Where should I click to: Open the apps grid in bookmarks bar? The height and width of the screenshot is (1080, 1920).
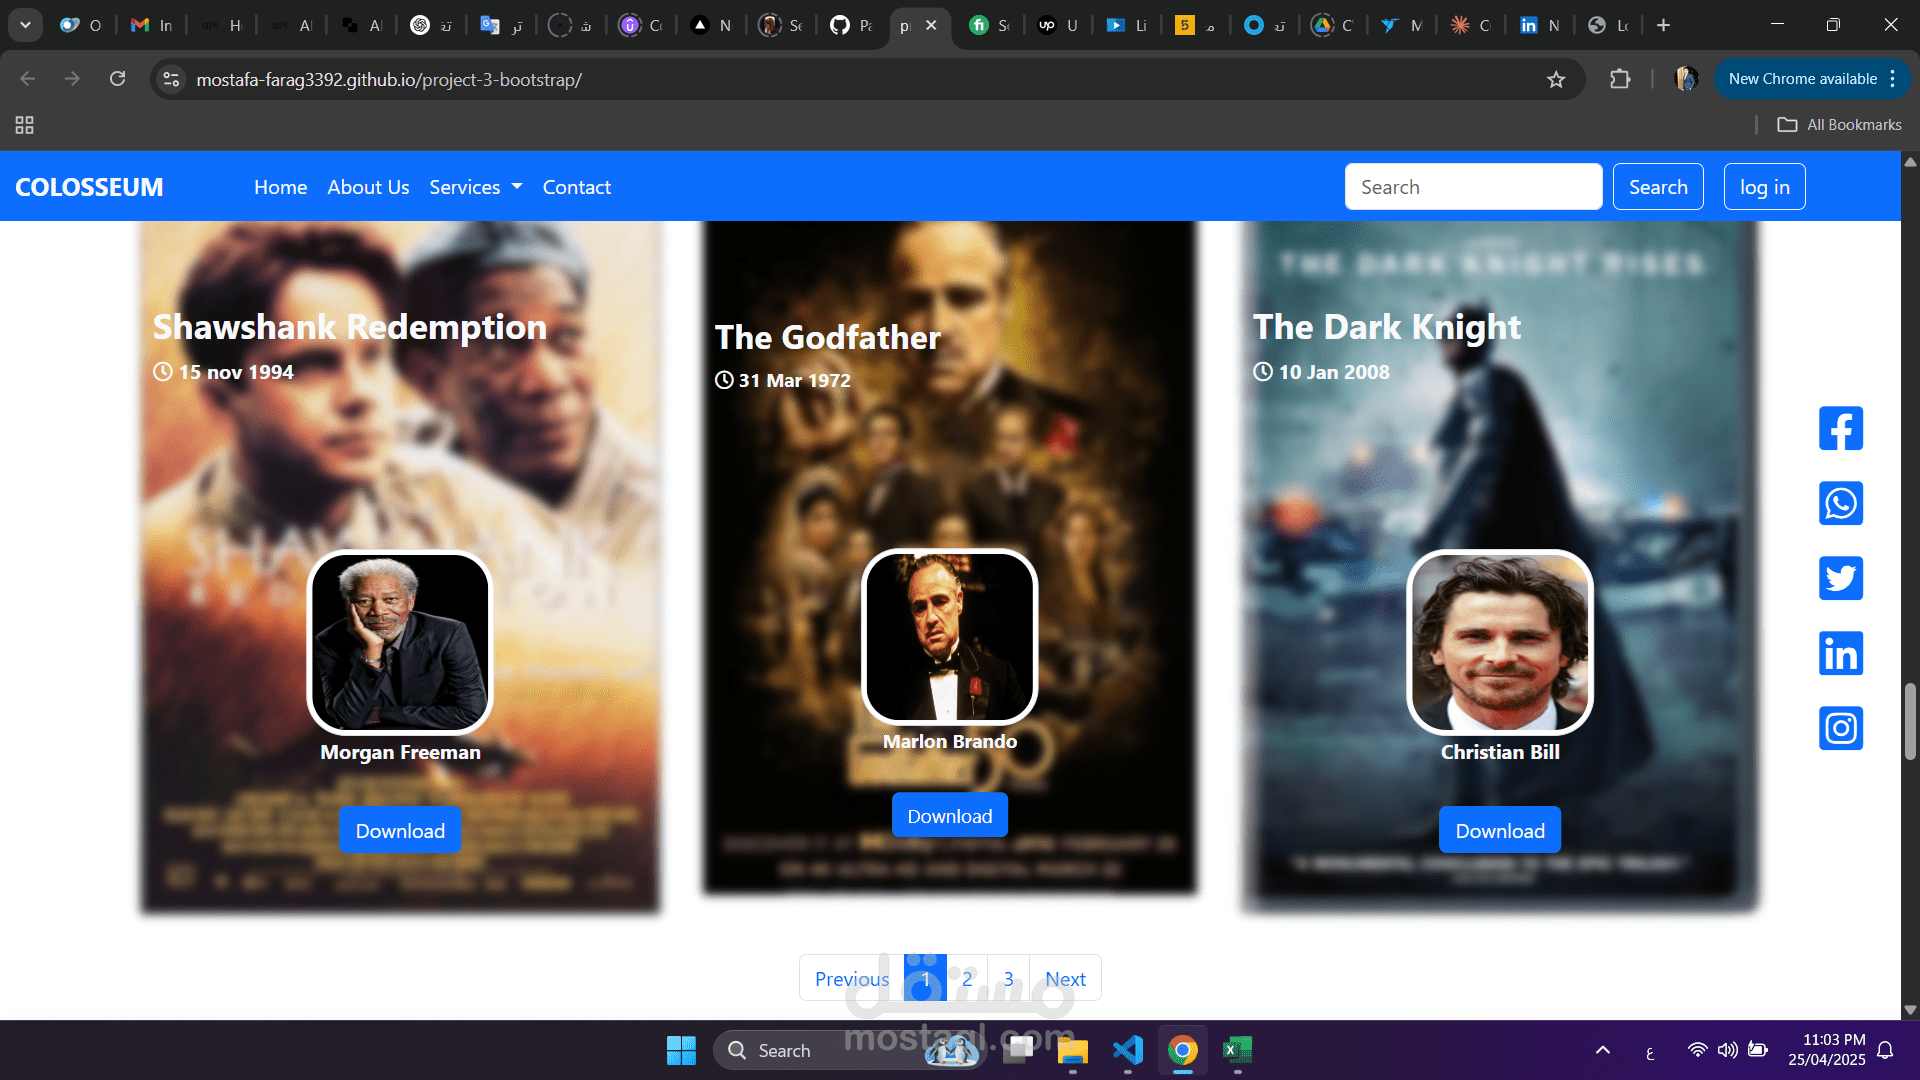[x=24, y=125]
